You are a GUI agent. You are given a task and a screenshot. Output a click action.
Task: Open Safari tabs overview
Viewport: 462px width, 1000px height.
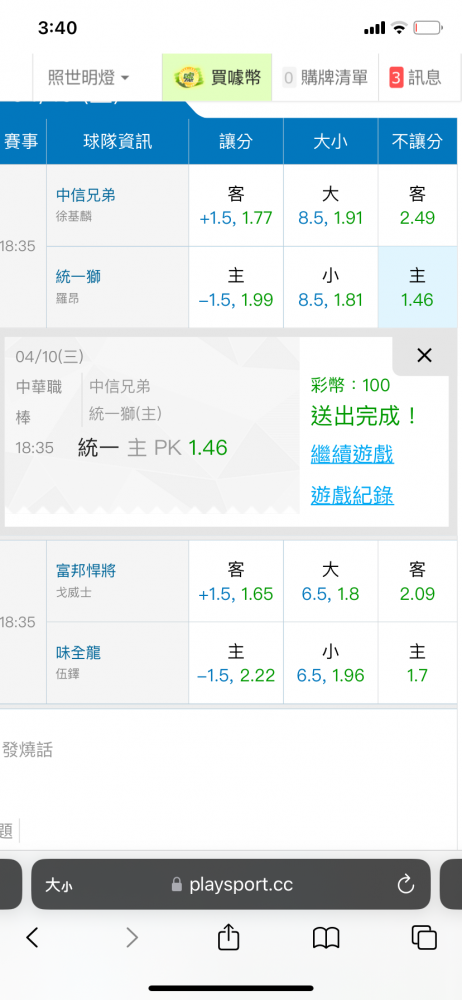click(424, 938)
